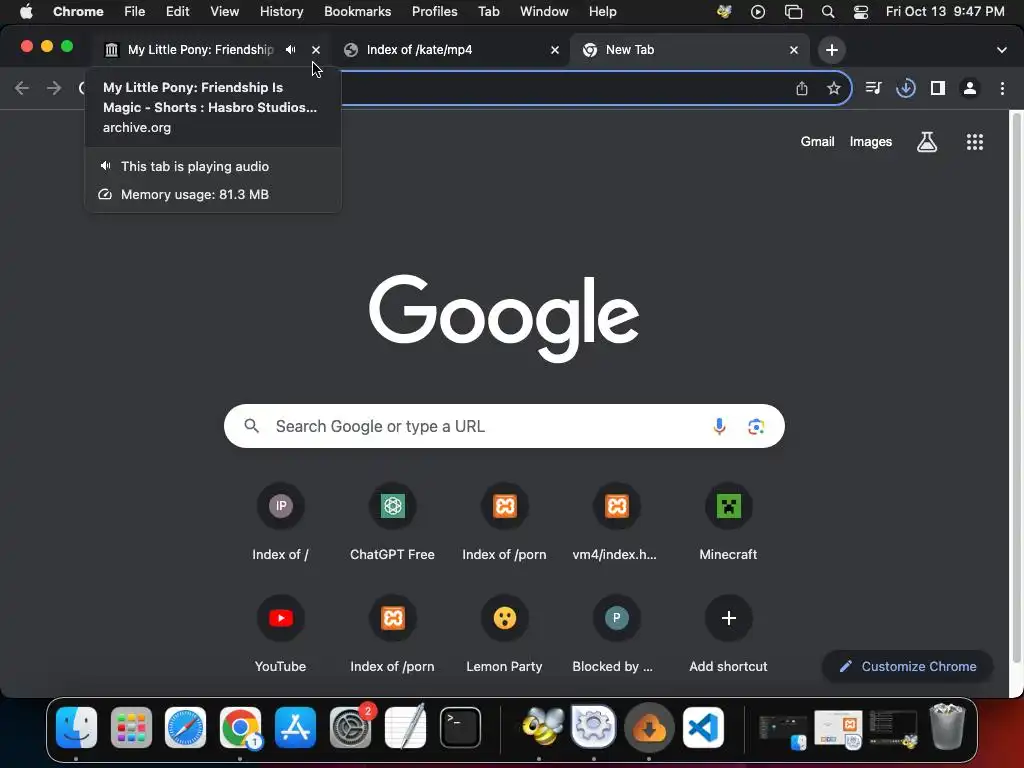Close the My Little Pony tab
The image size is (1024, 768).
pos(316,50)
